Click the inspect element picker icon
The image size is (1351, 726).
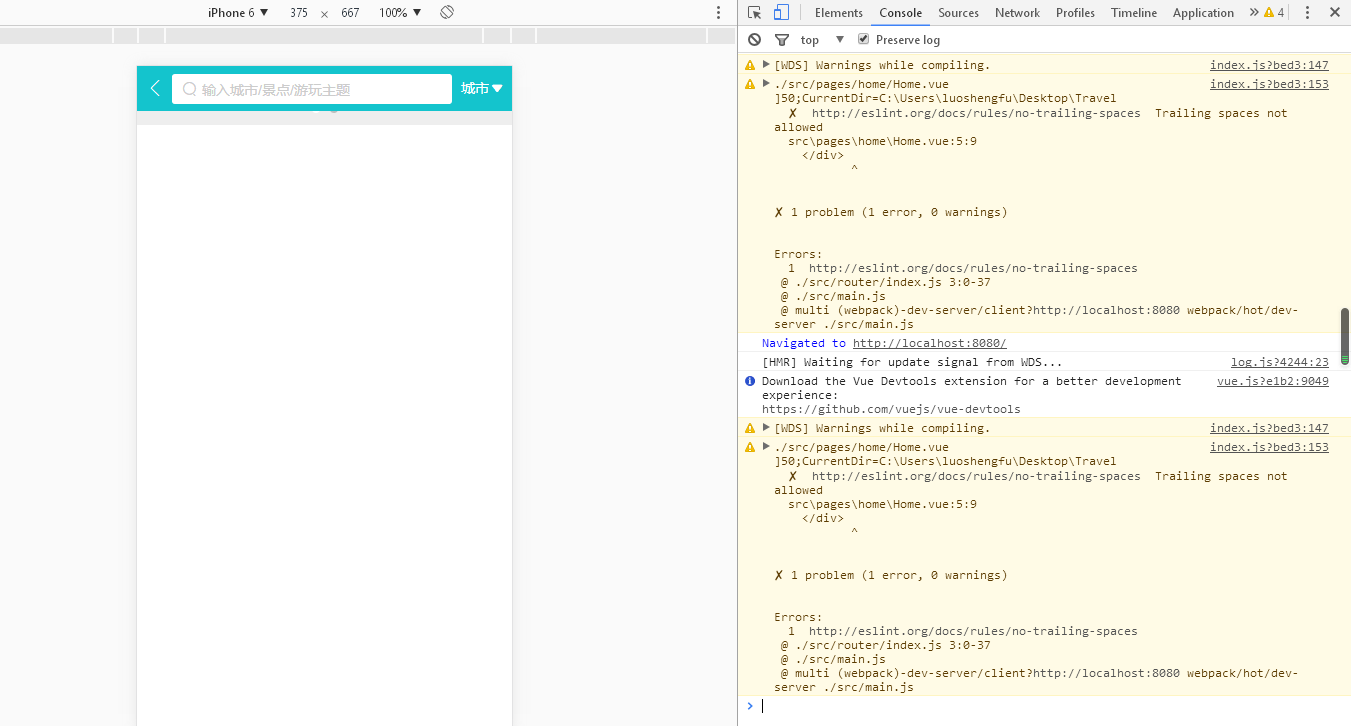point(754,13)
